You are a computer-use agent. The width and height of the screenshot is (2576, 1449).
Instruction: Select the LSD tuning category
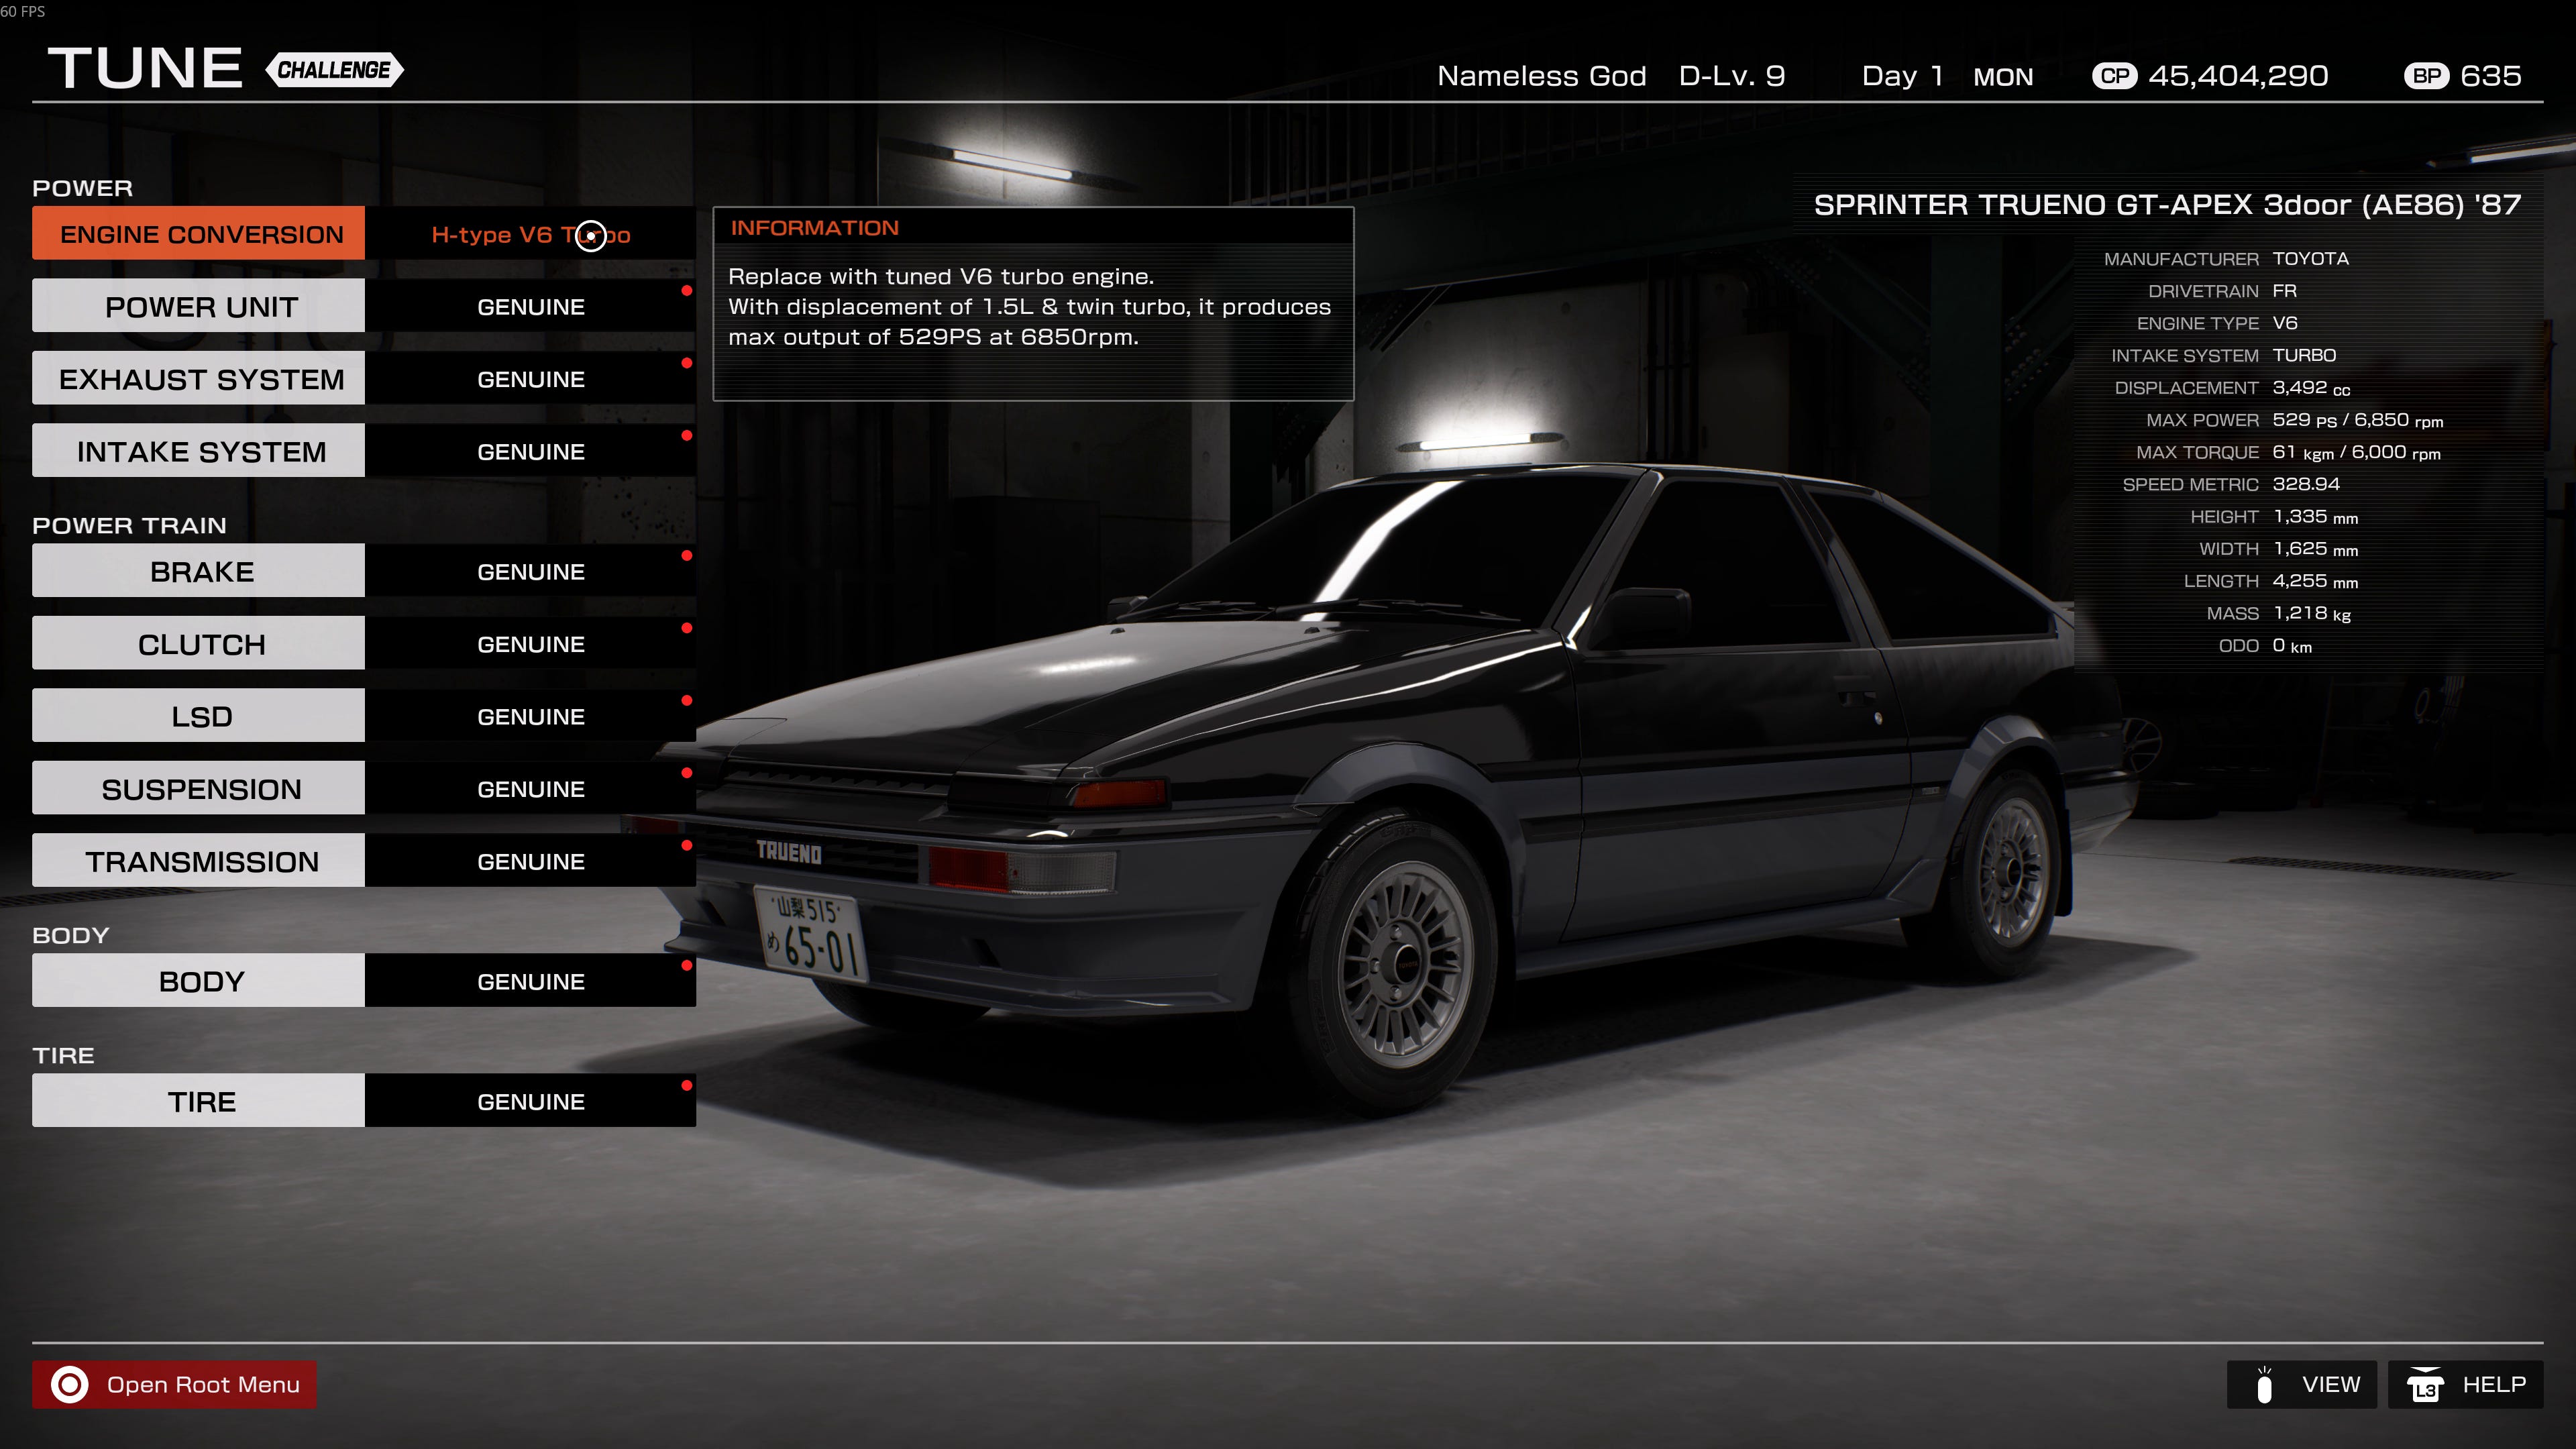[198, 716]
